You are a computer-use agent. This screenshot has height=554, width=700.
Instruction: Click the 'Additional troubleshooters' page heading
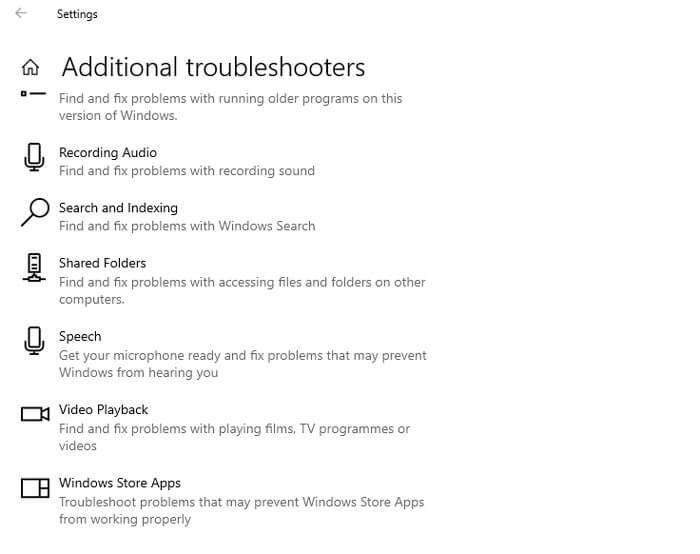[x=213, y=67]
